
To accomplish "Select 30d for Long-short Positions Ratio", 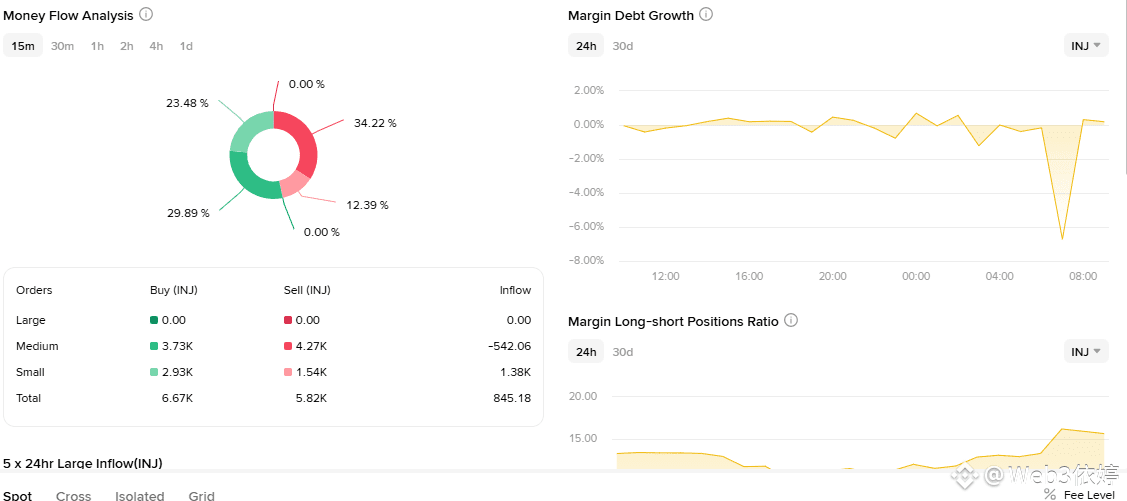I will click(623, 351).
